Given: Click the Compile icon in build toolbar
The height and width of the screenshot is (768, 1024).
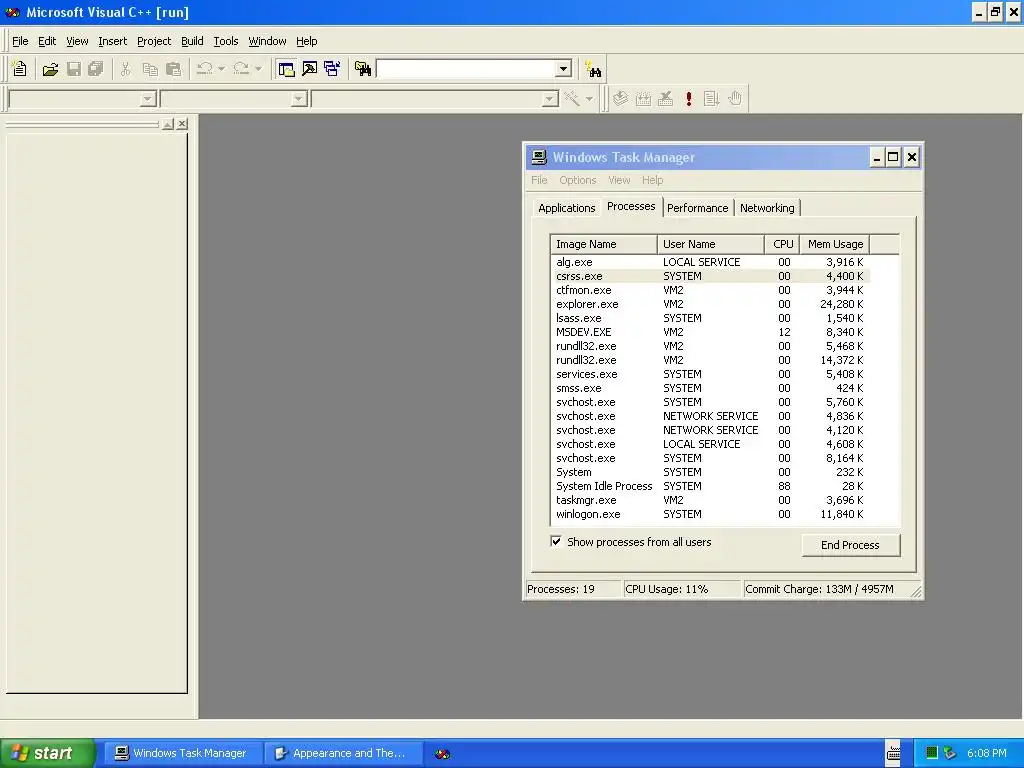Looking at the screenshot, I should 620,99.
